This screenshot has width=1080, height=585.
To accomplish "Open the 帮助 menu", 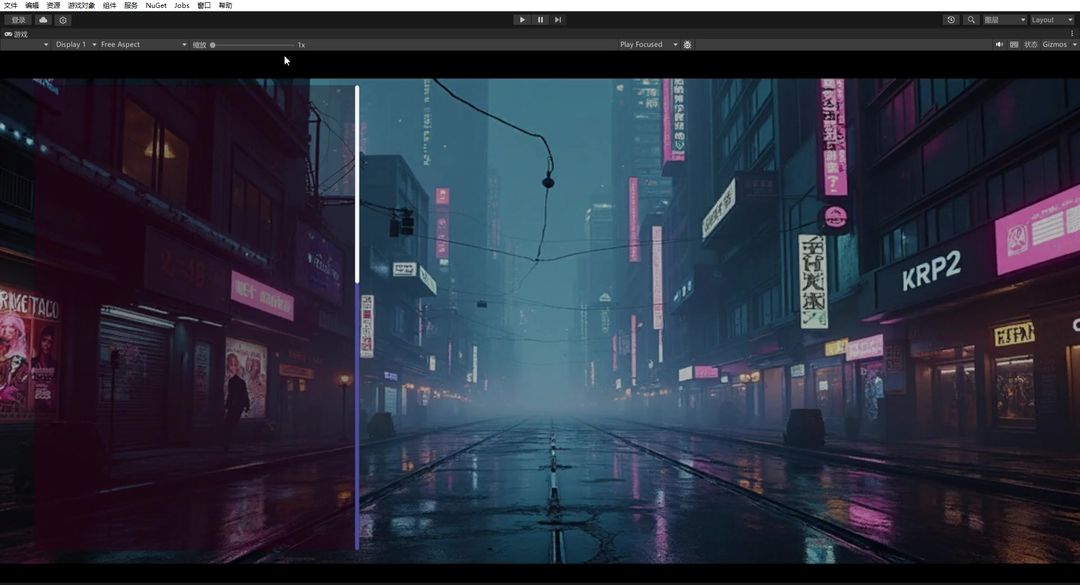I will click(225, 5).
